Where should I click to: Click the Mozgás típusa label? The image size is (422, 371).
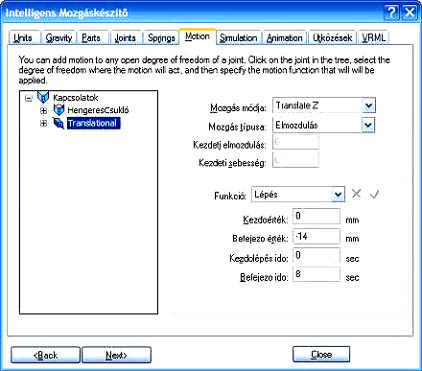click(237, 127)
